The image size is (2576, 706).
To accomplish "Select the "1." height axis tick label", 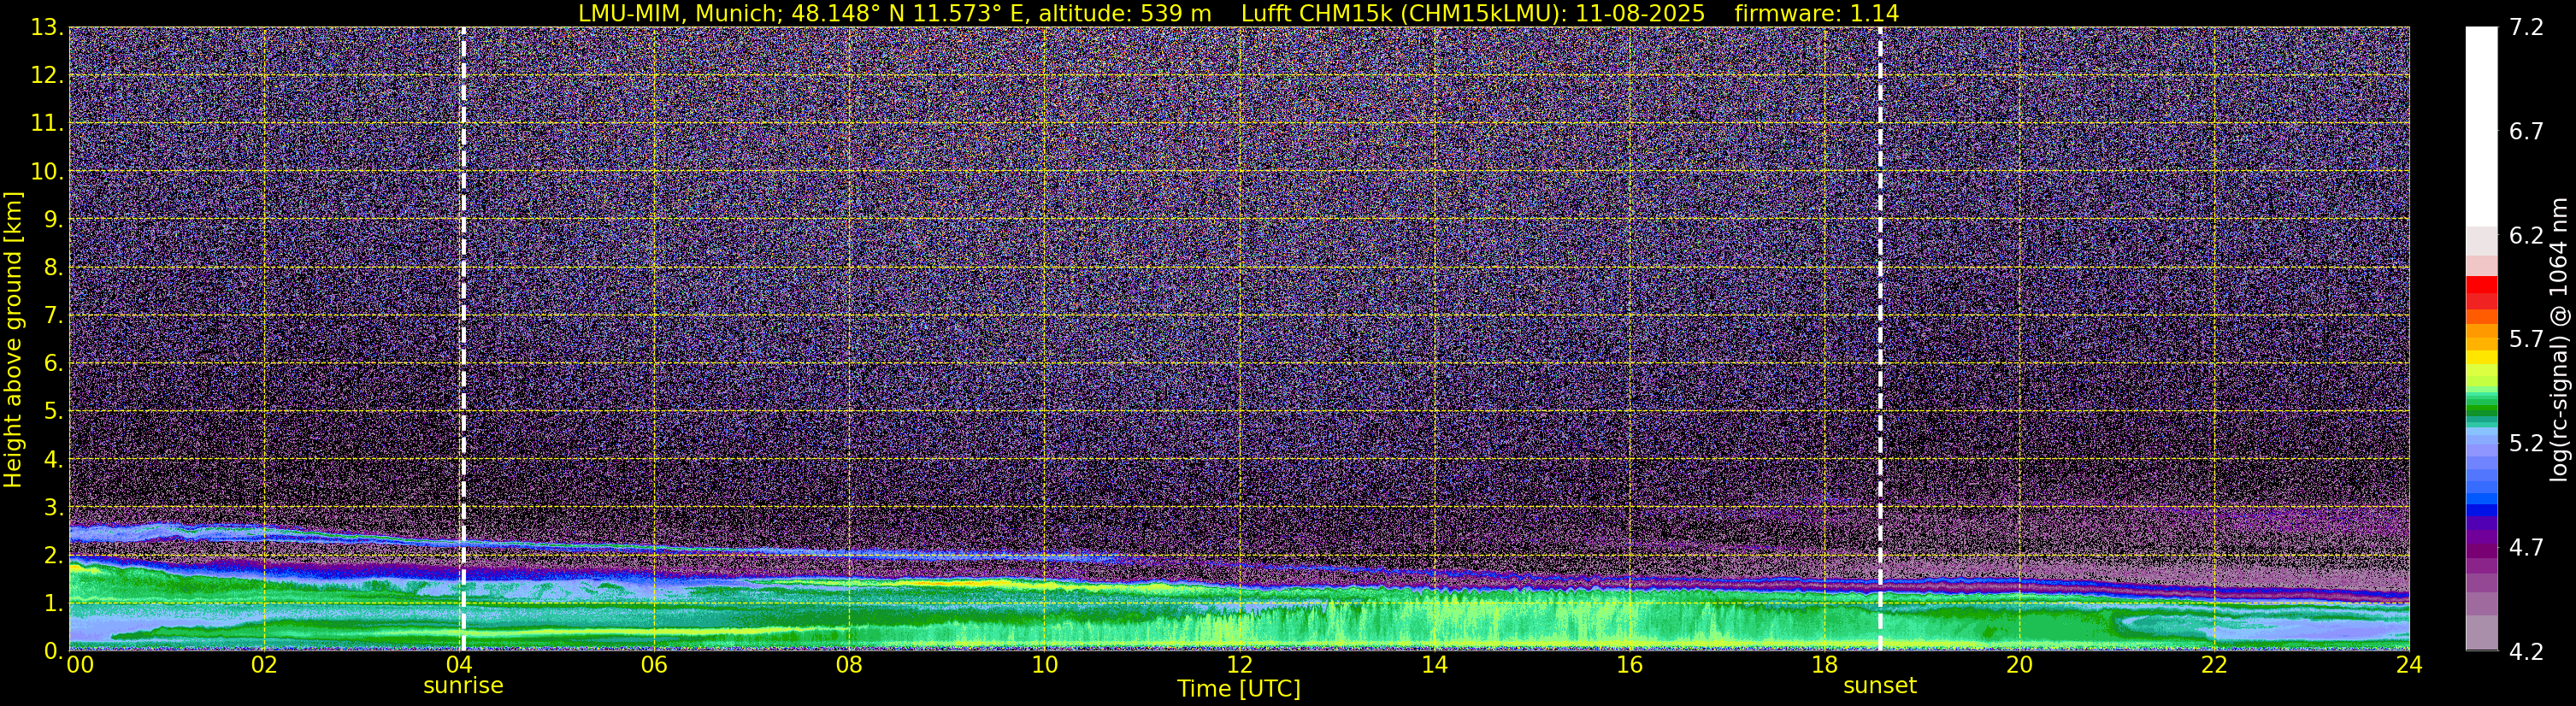I will pos(55,603).
